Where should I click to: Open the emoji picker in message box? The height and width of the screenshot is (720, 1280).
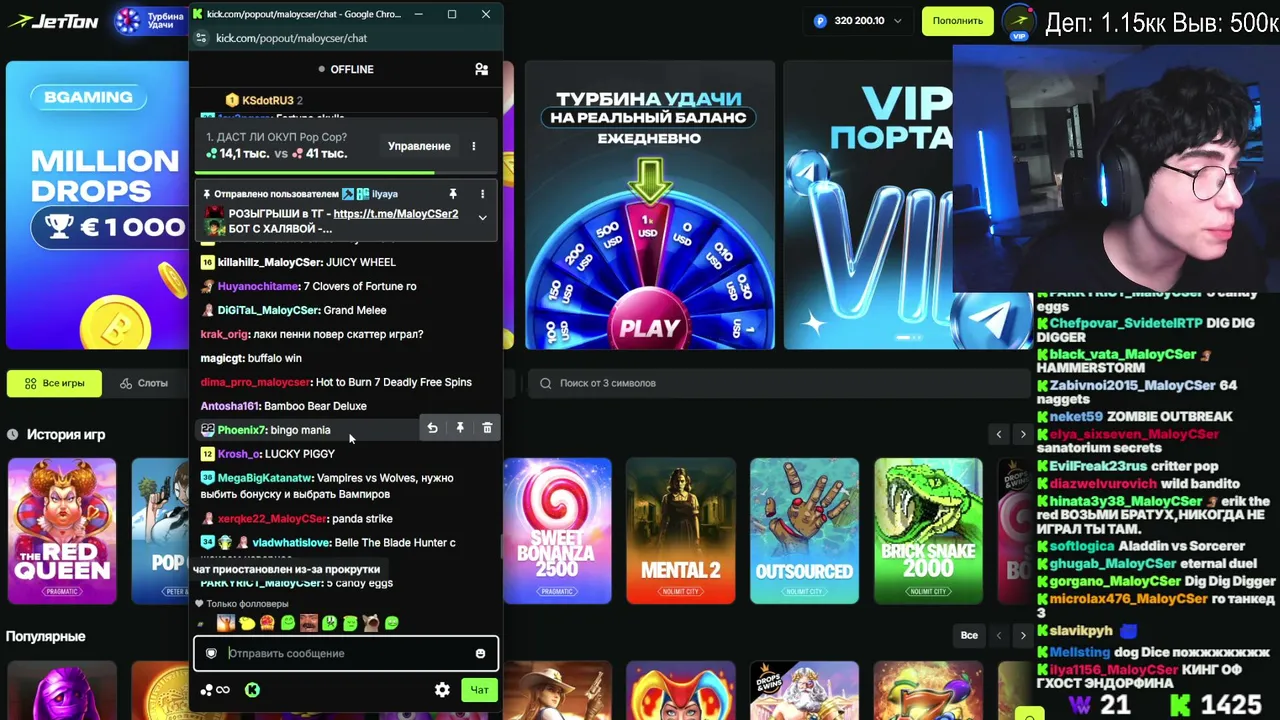(480, 653)
